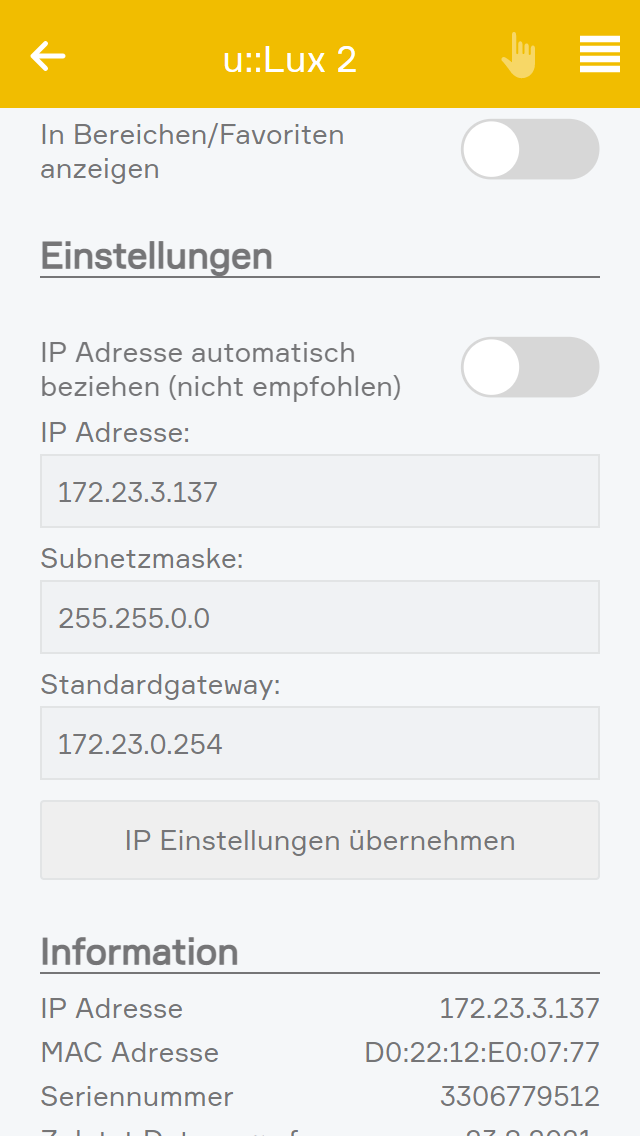Toggle 'IP Adresse automatisch beziehen' switch

click(x=529, y=367)
